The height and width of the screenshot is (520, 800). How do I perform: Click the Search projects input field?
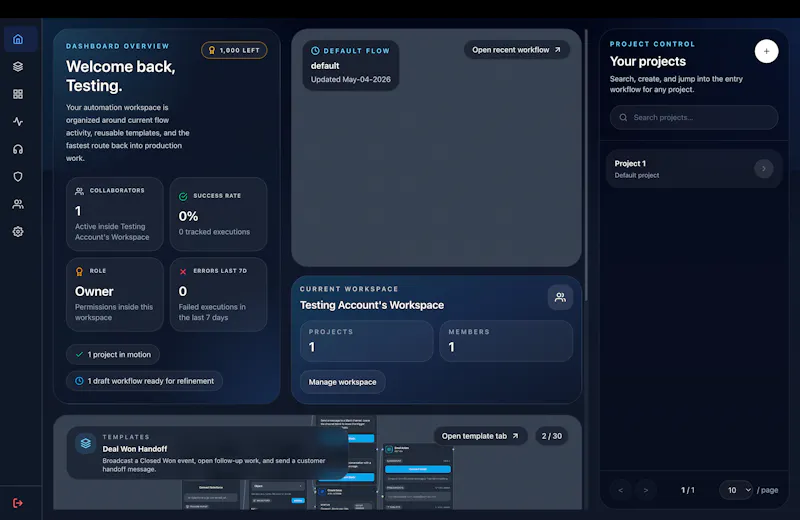[x=694, y=117]
